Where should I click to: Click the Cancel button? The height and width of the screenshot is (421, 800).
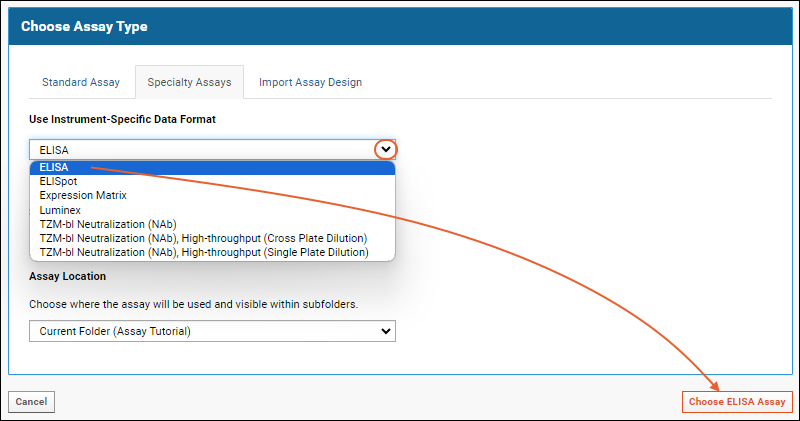point(31,402)
